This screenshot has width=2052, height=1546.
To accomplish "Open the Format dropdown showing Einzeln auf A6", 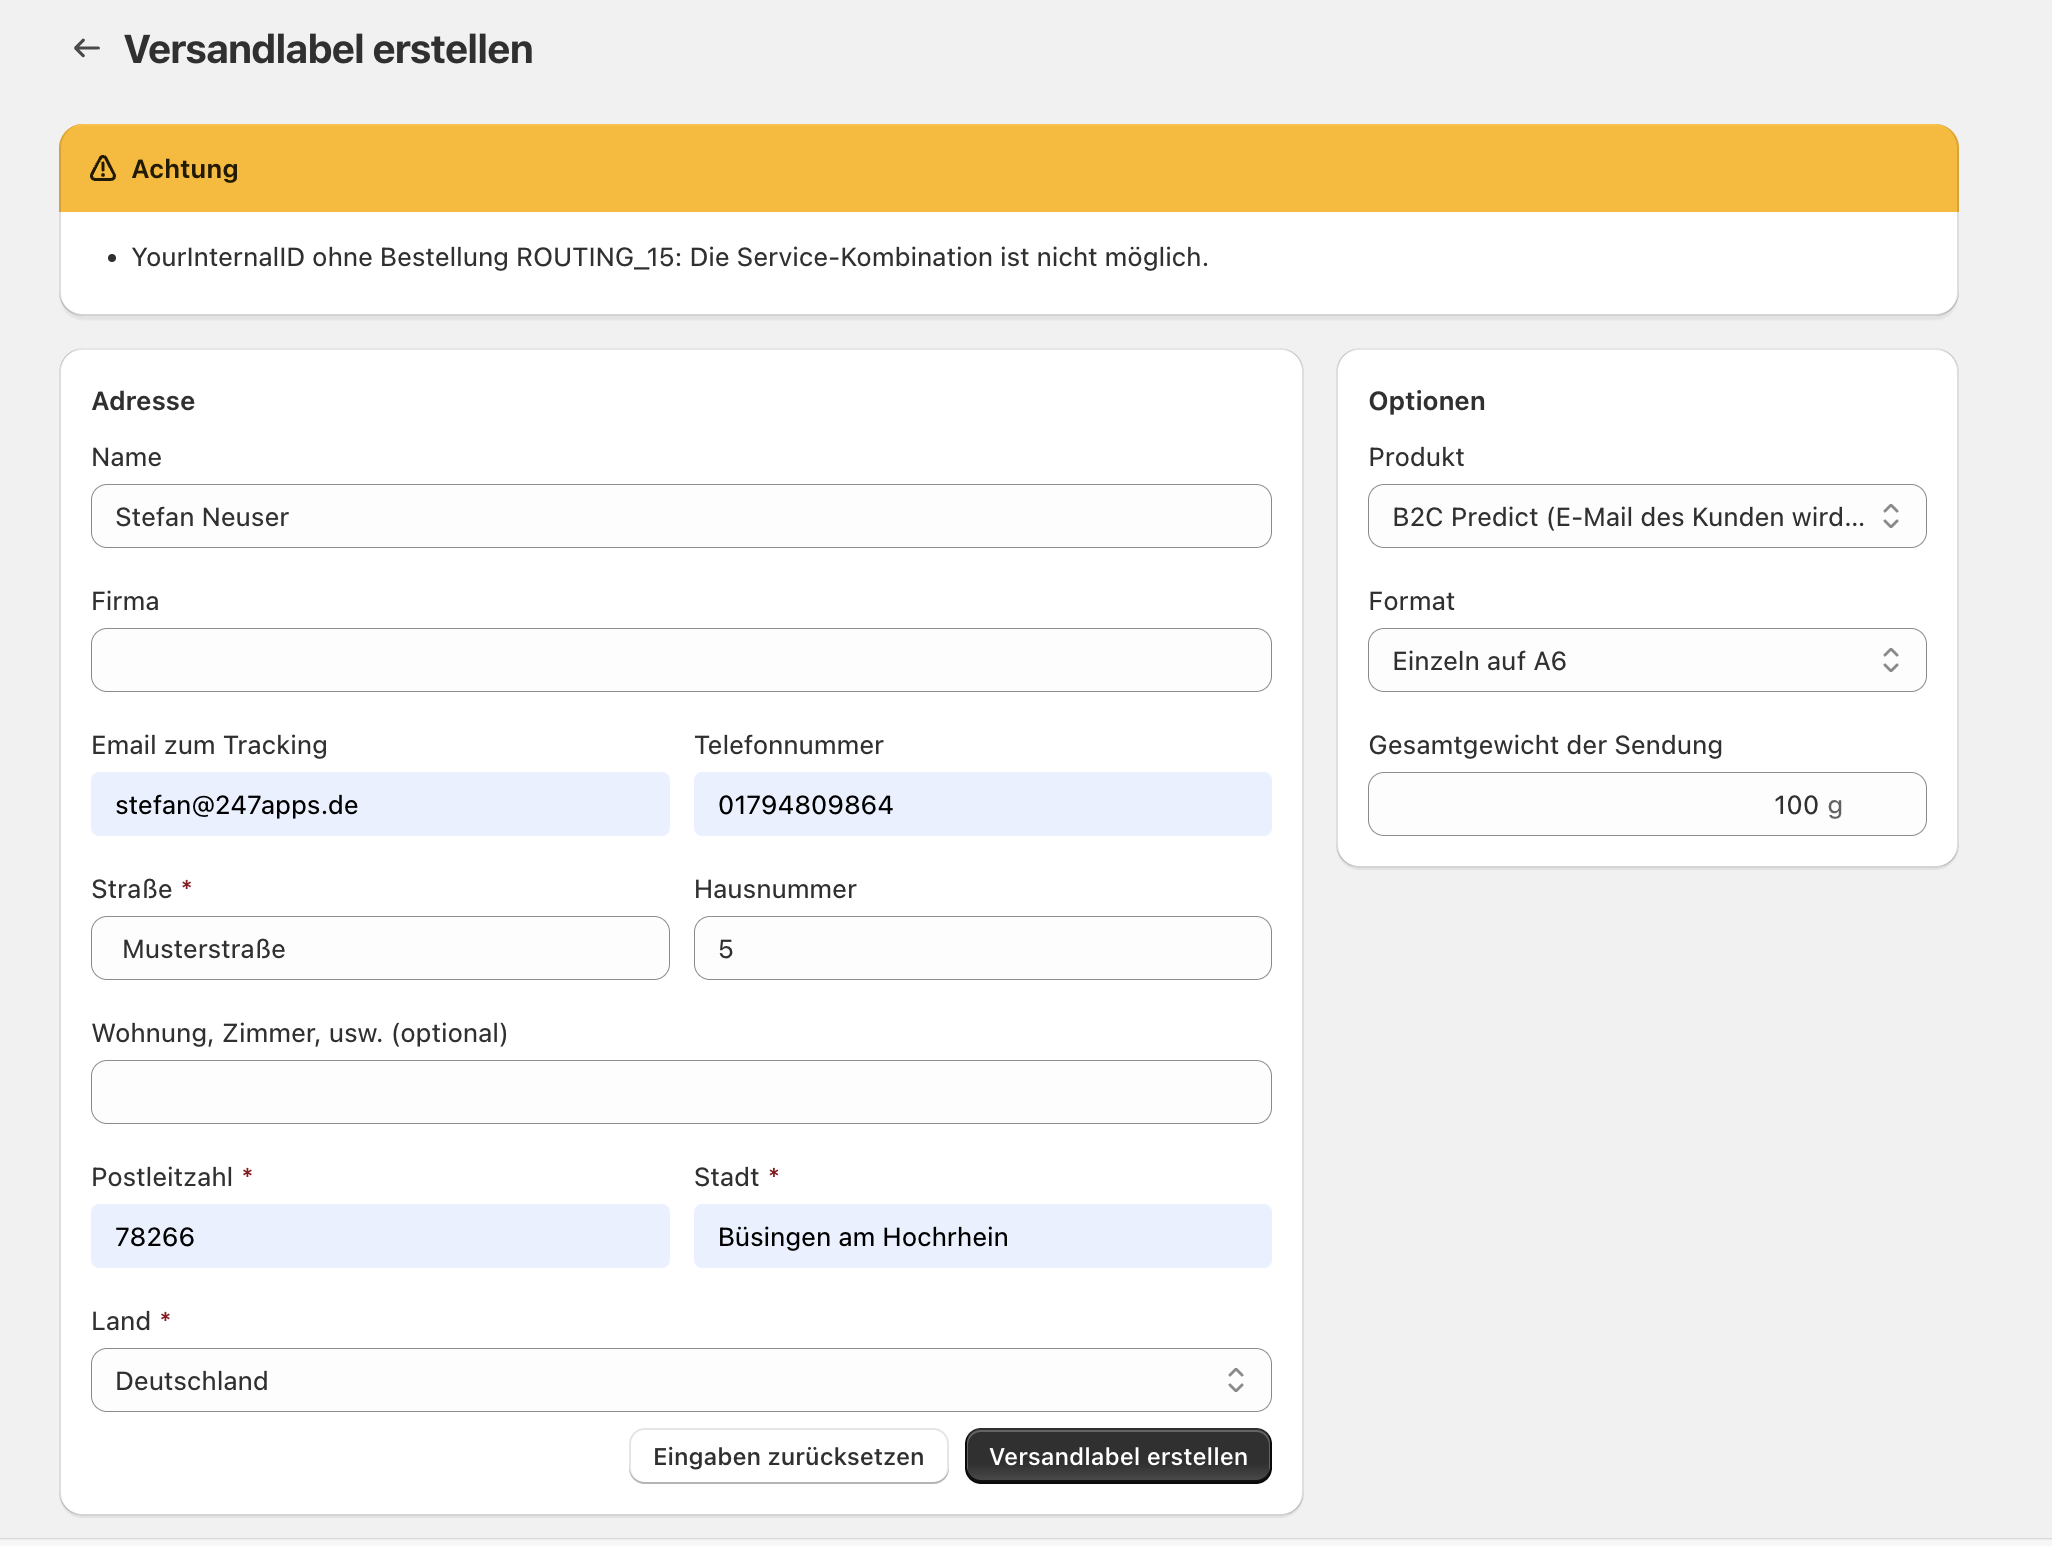I will (x=1627, y=661).
